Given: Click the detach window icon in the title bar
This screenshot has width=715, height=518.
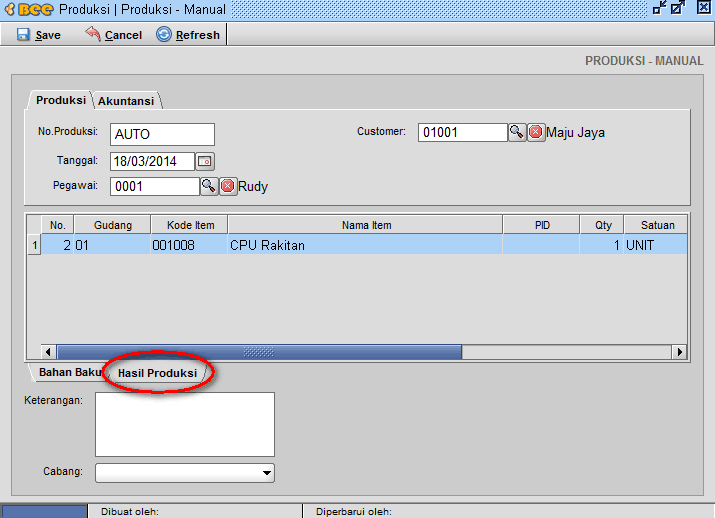Looking at the screenshot, I should (678, 8).
